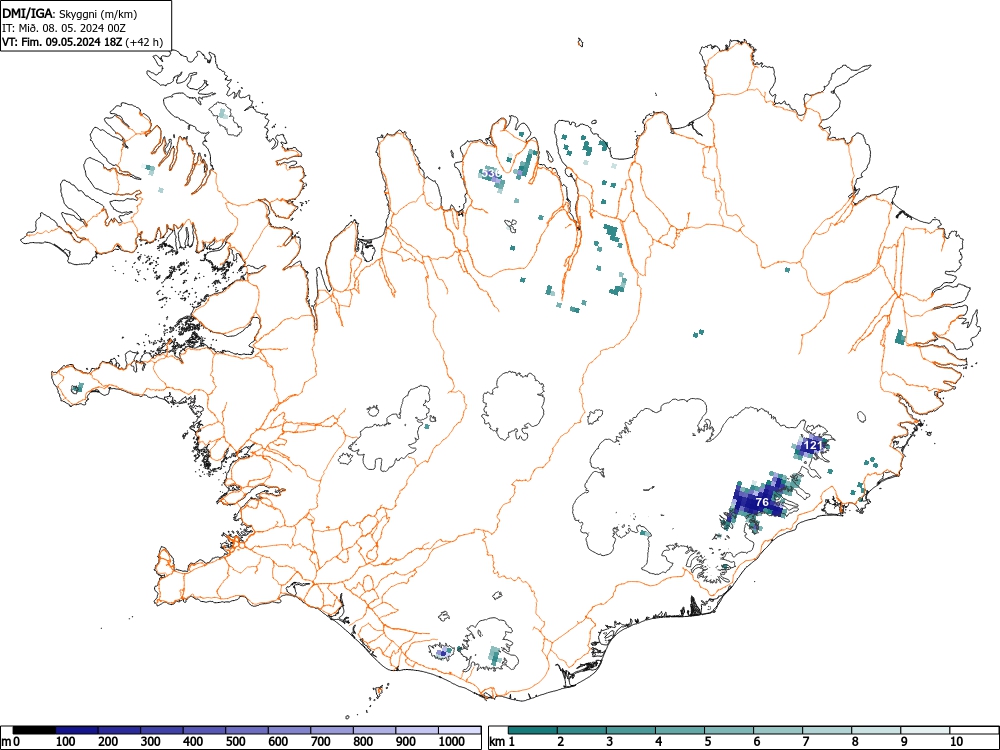
Task: Select the black swatch between 0 and 100 m
Action: pos(34,730)
